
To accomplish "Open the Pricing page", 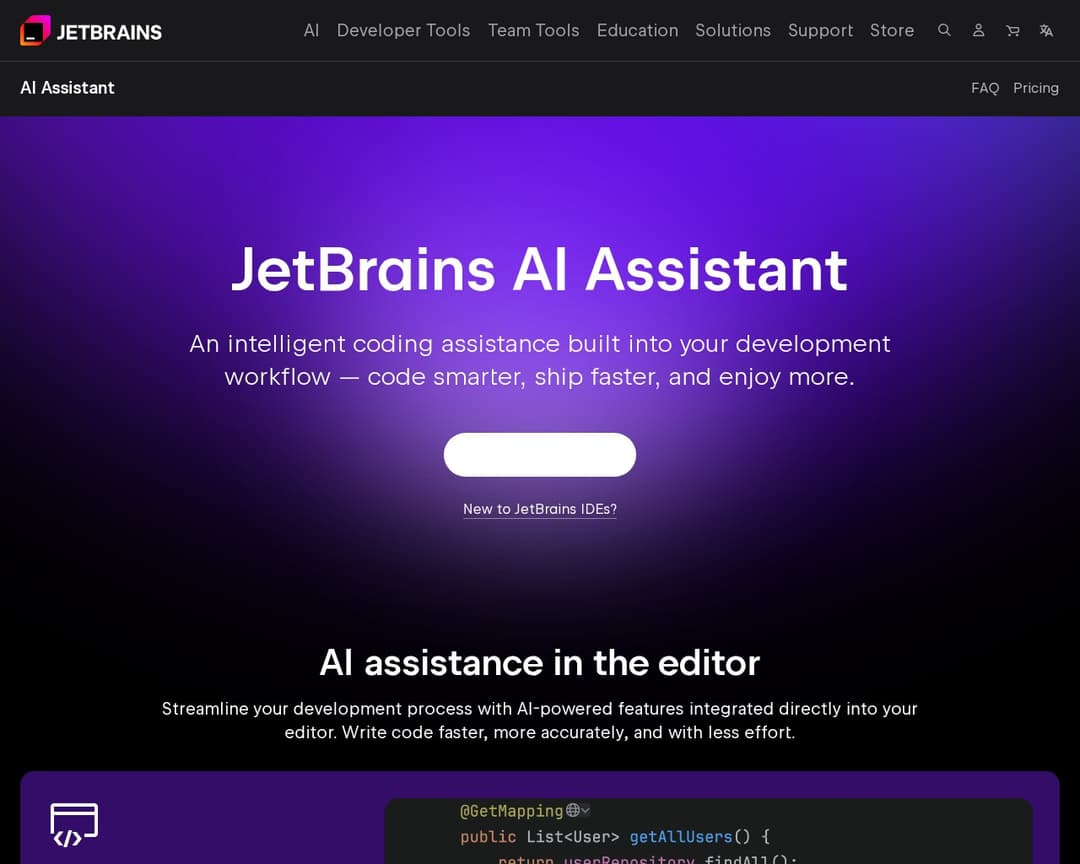I will coord(1036,88).
